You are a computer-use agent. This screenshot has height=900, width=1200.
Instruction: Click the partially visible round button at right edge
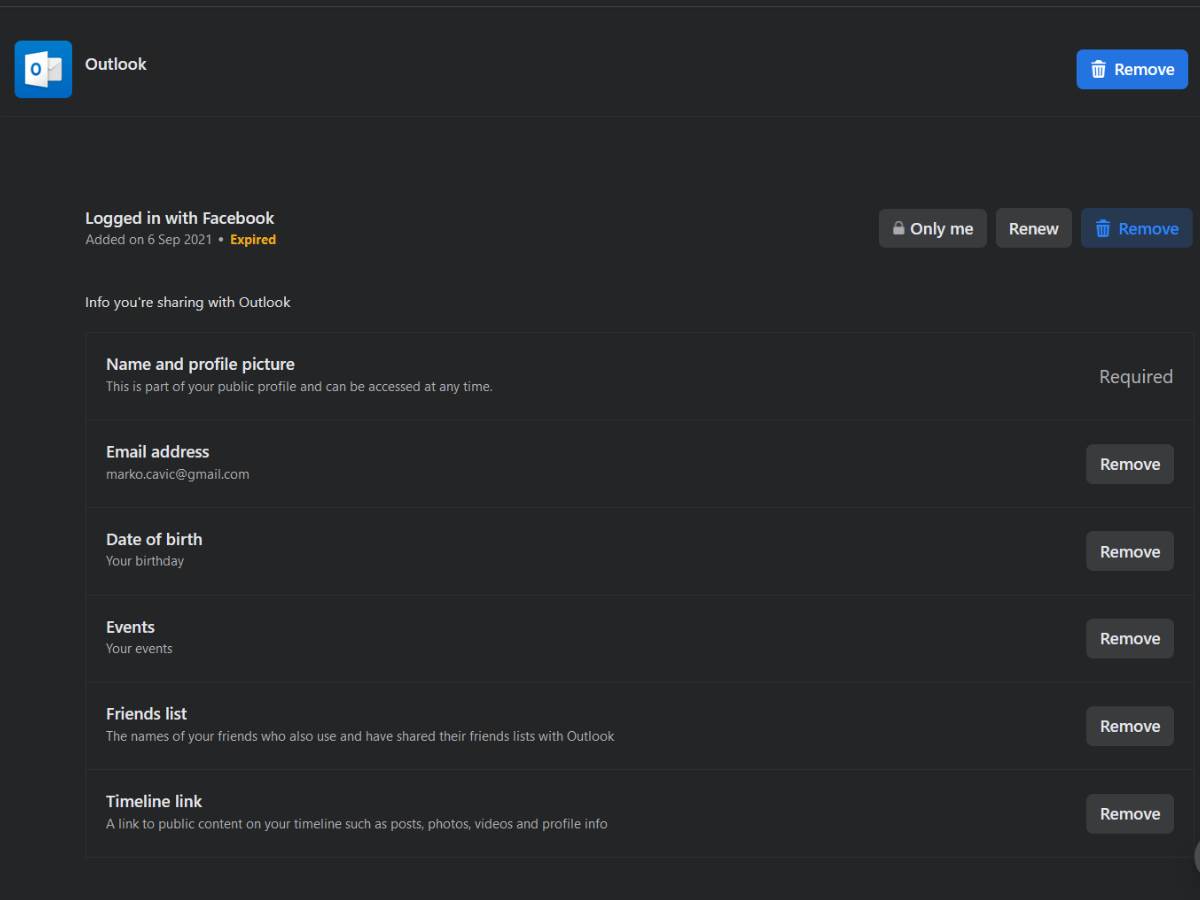(1195, 857)
